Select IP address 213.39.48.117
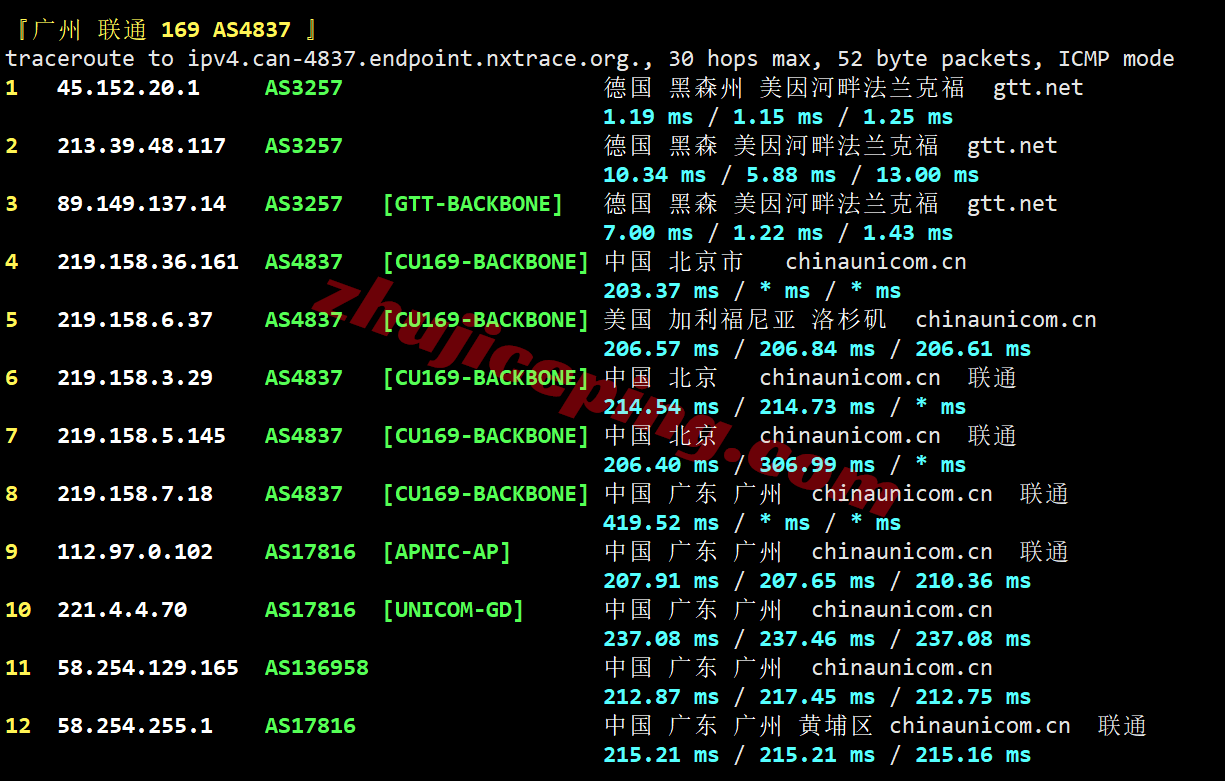The width and height of the screenshot is (1225, 781). [x=141, y=146]
